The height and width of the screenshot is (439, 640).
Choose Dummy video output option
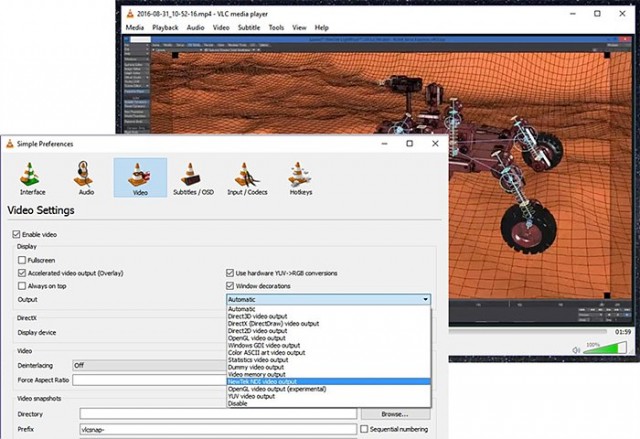[x=329, y=367]
